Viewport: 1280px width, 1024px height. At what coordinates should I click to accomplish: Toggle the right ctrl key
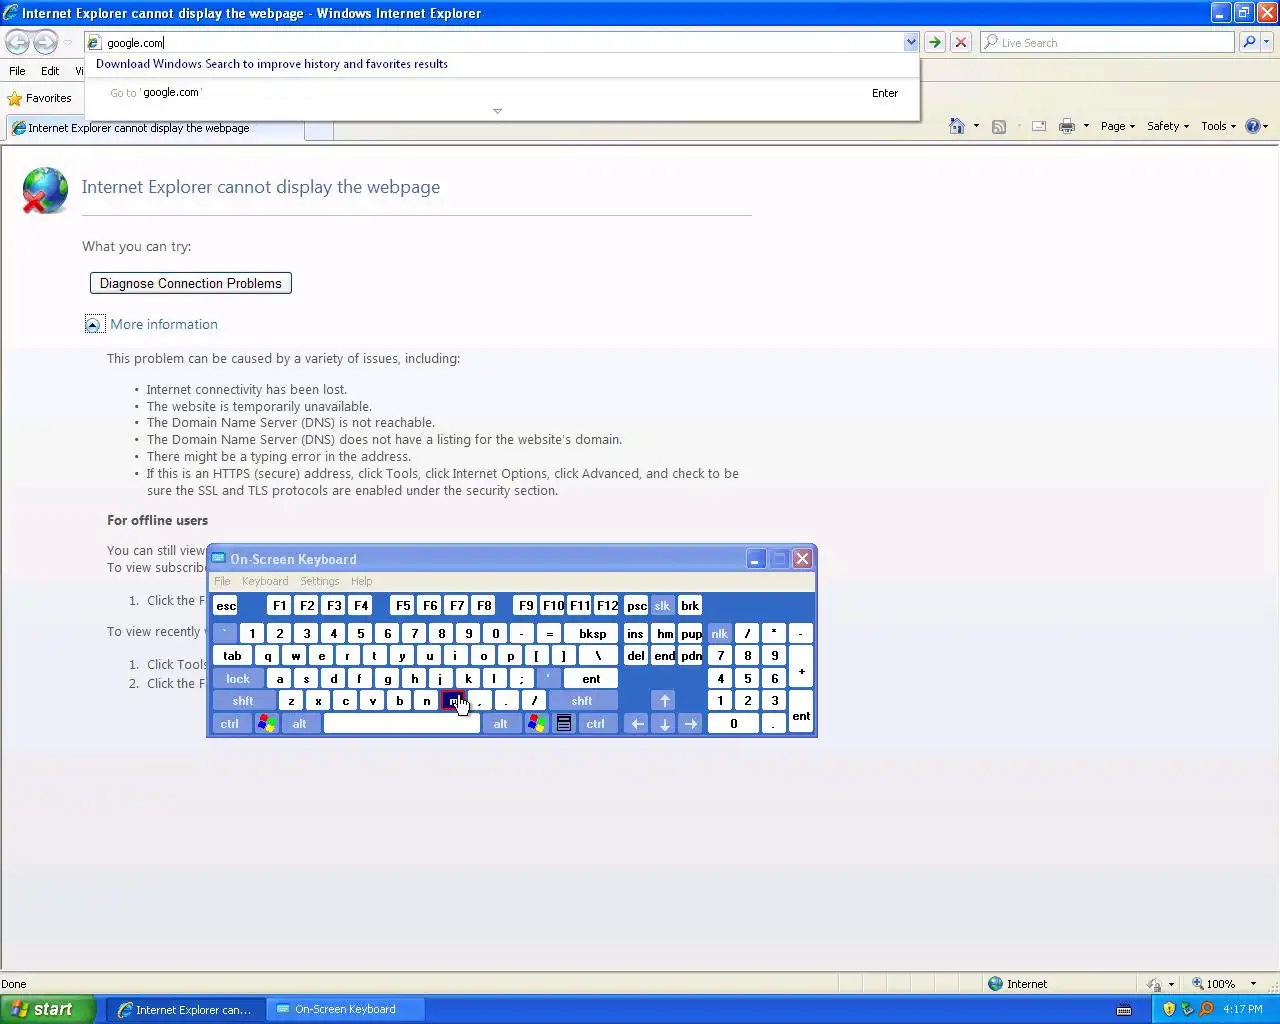point(595,723)
